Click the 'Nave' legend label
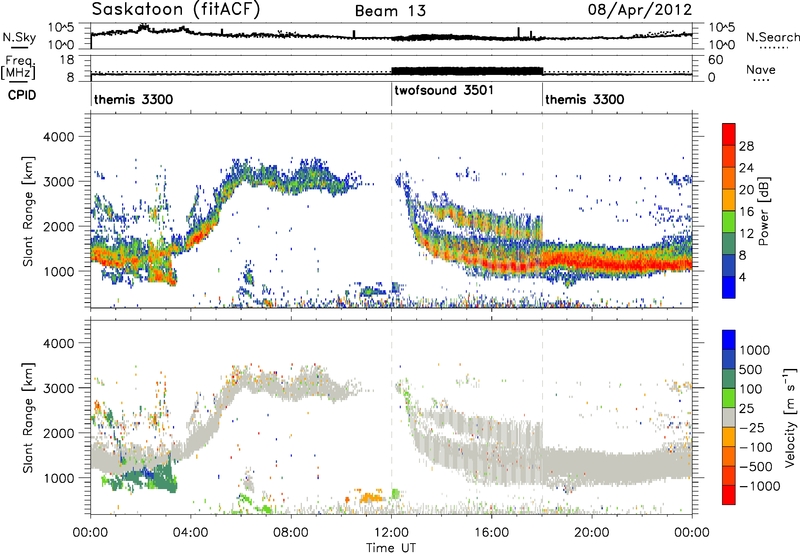This screenshot has width=800, height=554. (761, 69)
